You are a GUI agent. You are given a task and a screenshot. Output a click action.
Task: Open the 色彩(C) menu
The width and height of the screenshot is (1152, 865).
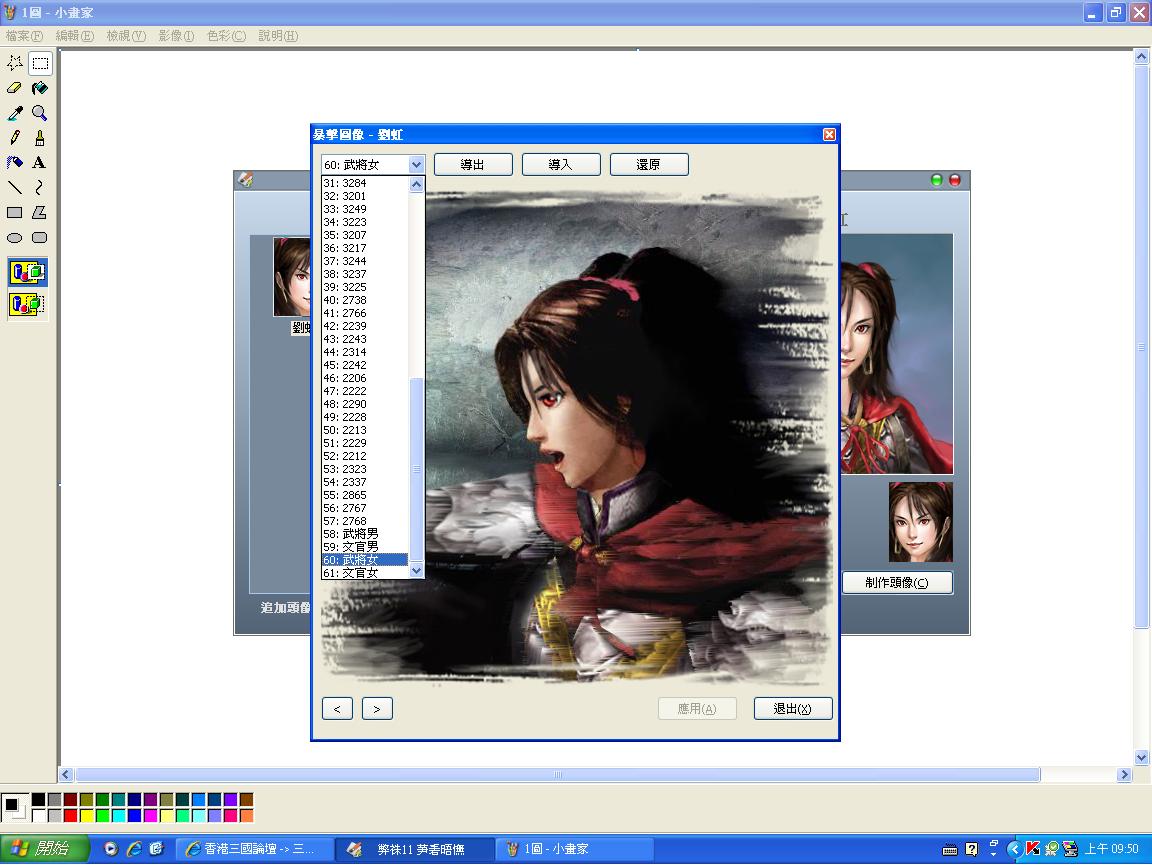226,36
